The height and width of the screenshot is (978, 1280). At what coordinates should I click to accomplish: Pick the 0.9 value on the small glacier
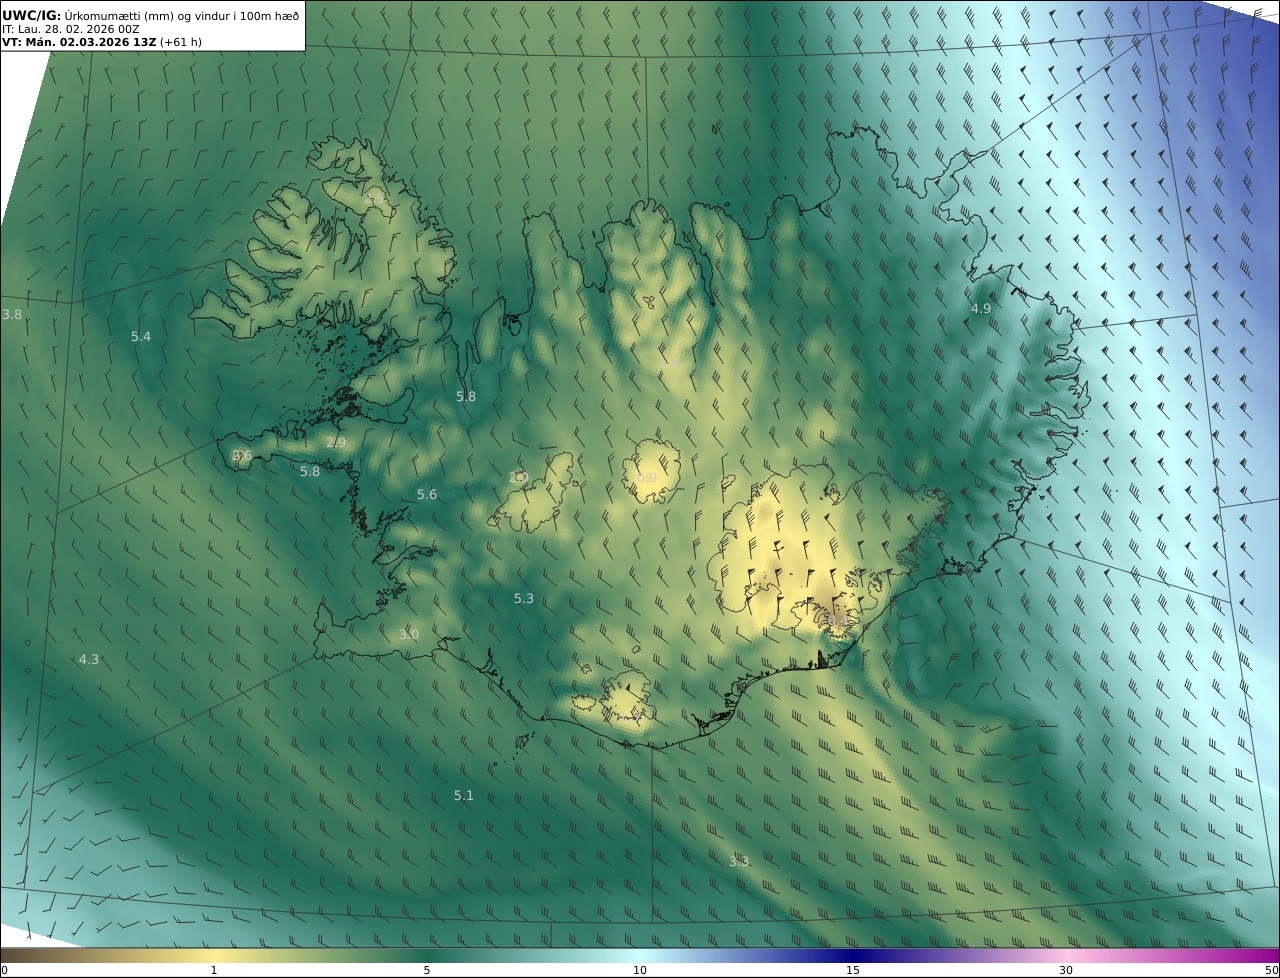(x=647, y=478)
